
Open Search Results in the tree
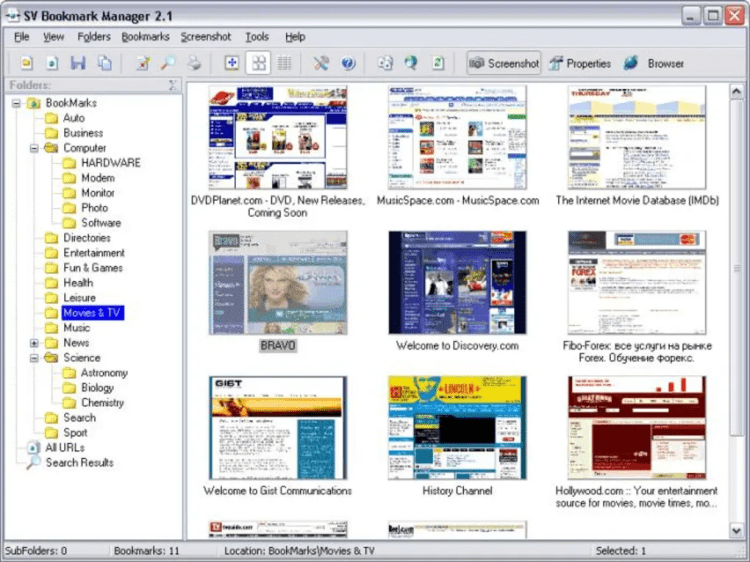click(79, 463)
